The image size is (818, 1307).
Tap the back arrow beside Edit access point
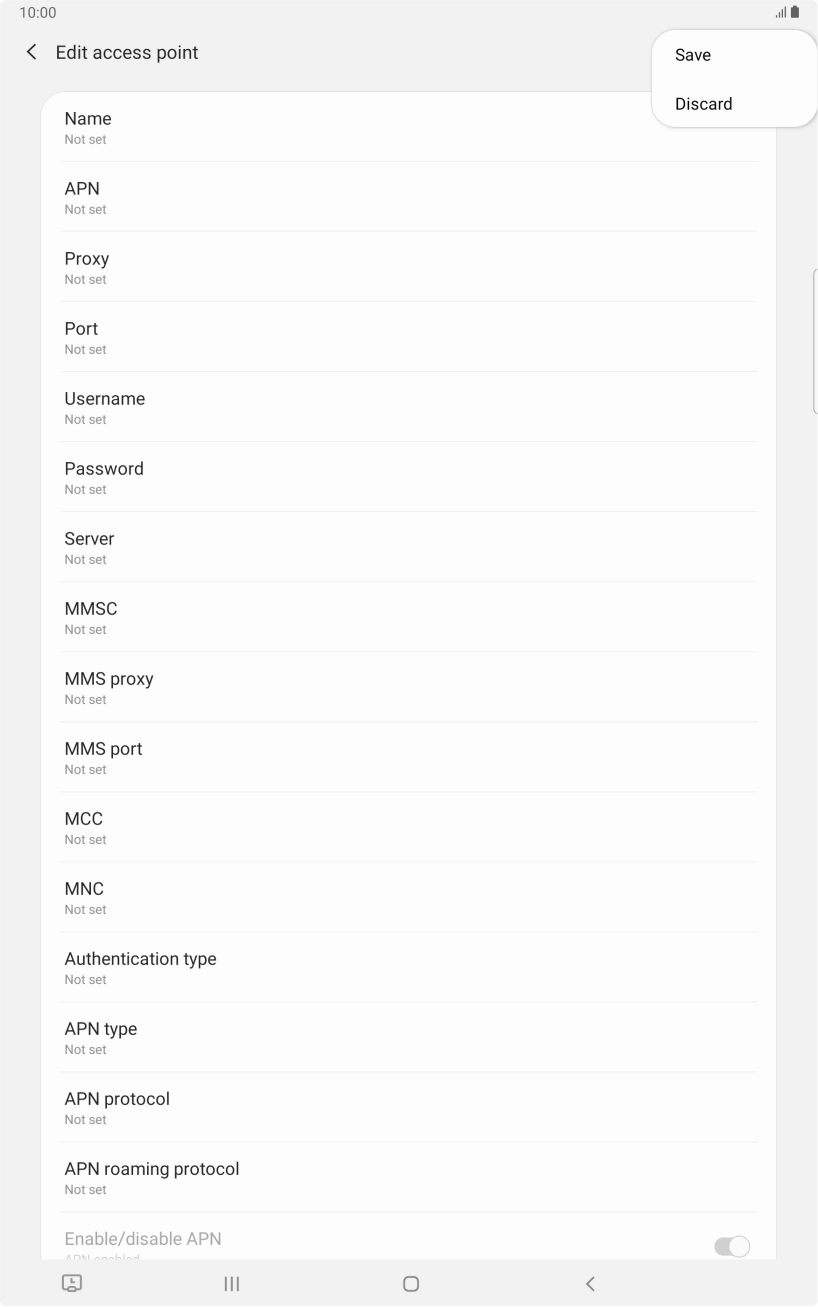click(32, 52)
